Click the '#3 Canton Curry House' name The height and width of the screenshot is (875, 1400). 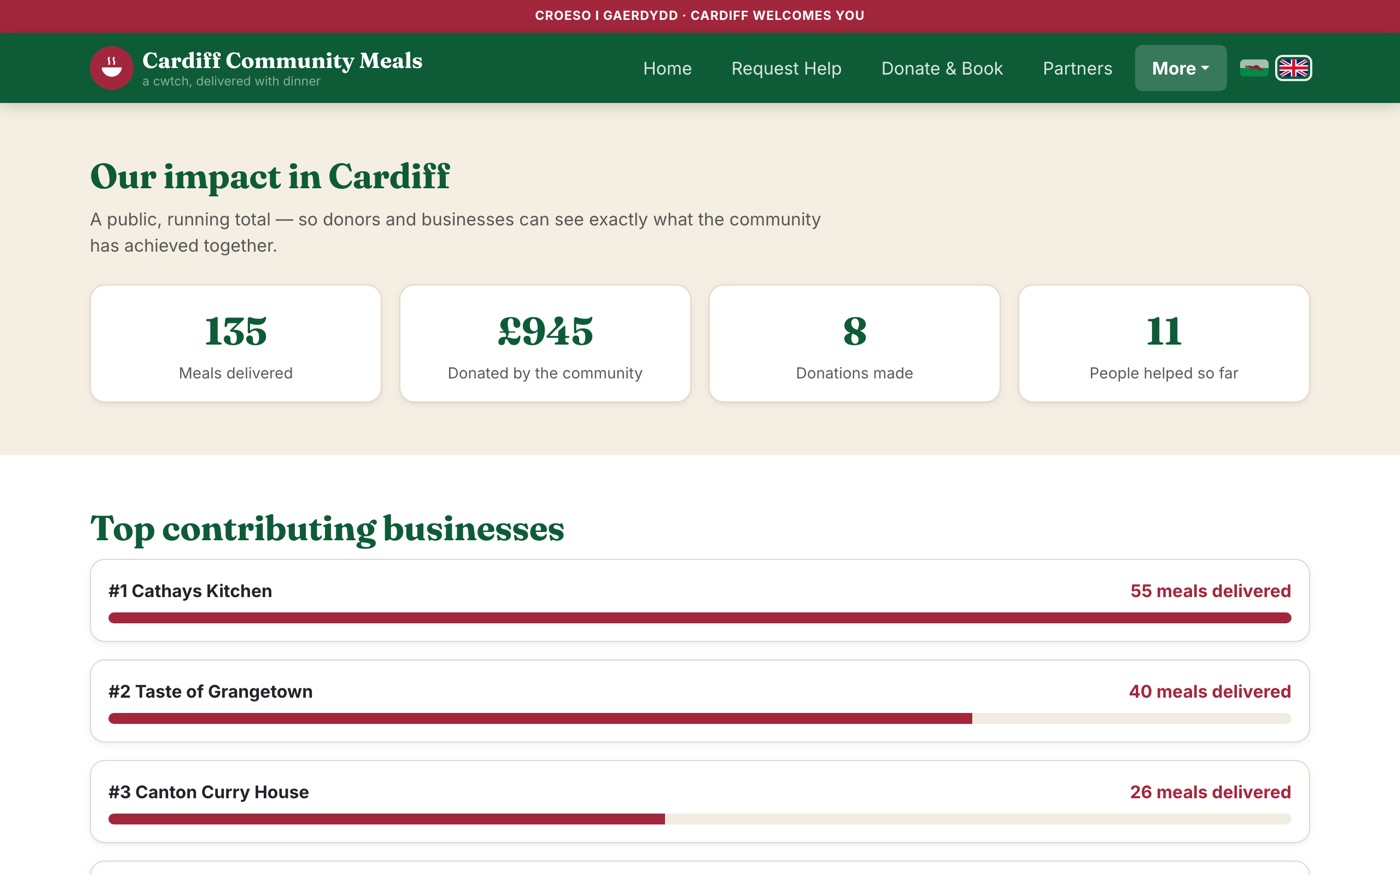point(208,792)
